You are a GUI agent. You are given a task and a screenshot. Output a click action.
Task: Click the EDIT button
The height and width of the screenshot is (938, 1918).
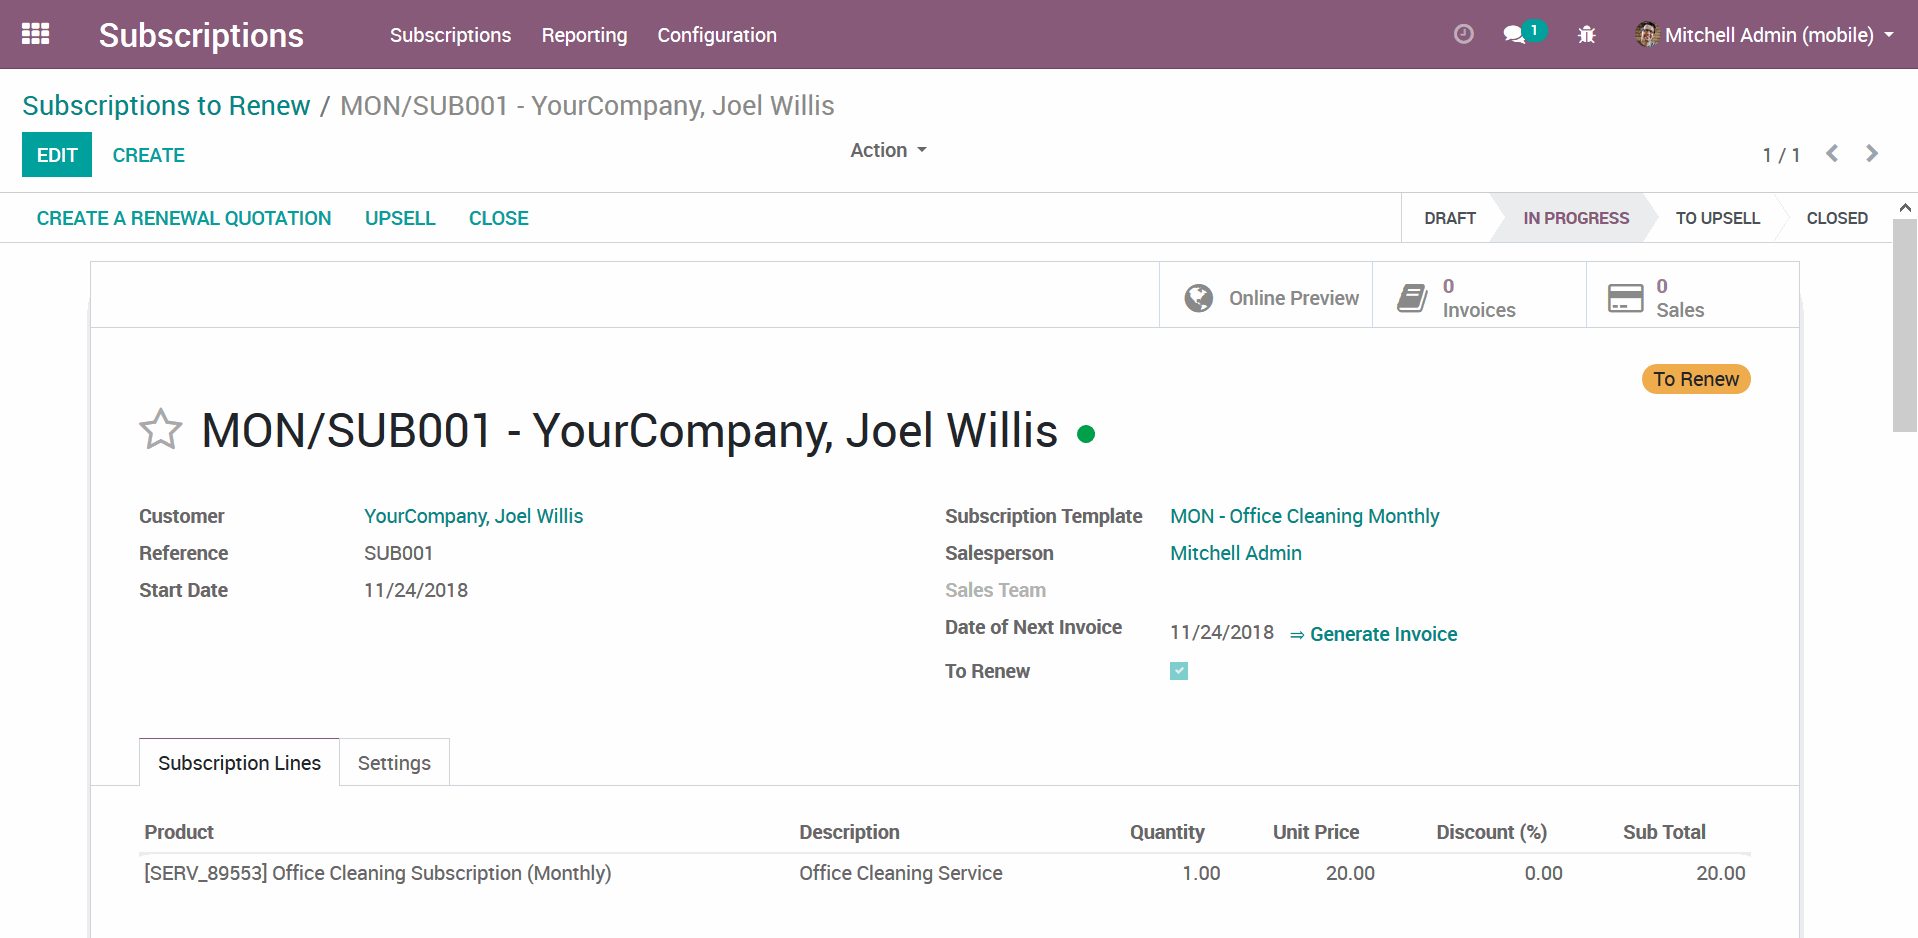pos(57,154)
